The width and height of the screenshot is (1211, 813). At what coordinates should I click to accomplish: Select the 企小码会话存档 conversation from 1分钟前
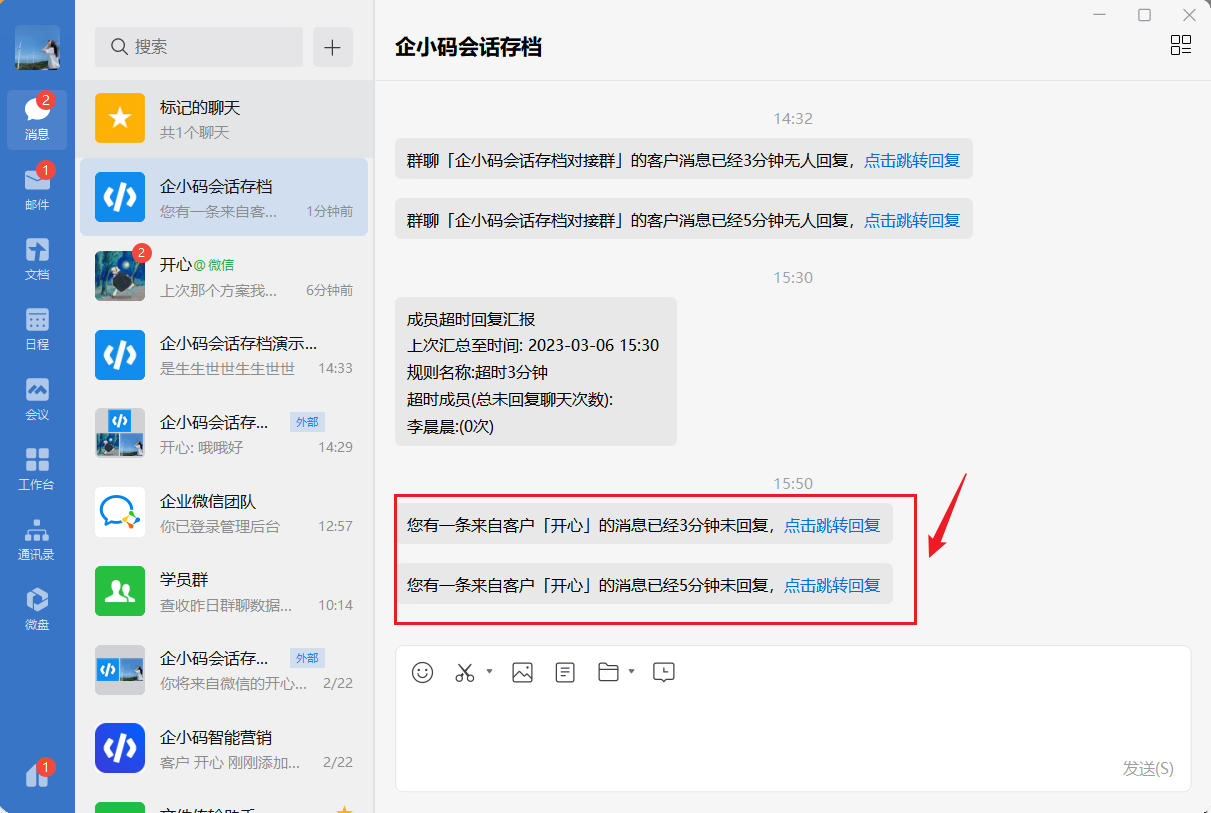(x=224, y=197)
